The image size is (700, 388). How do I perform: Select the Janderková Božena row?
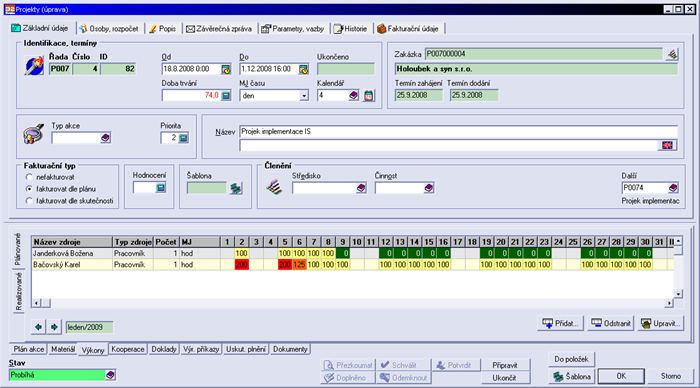point(353,254)
